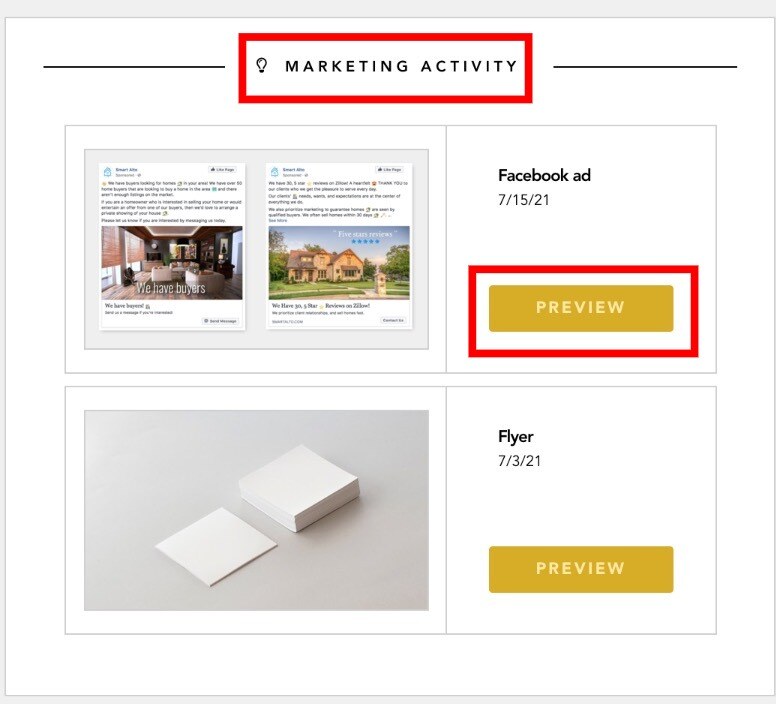The image size is (776, 704).
Task: Click the lightbulb icon beside Marketing Activity
Action: 262,65
